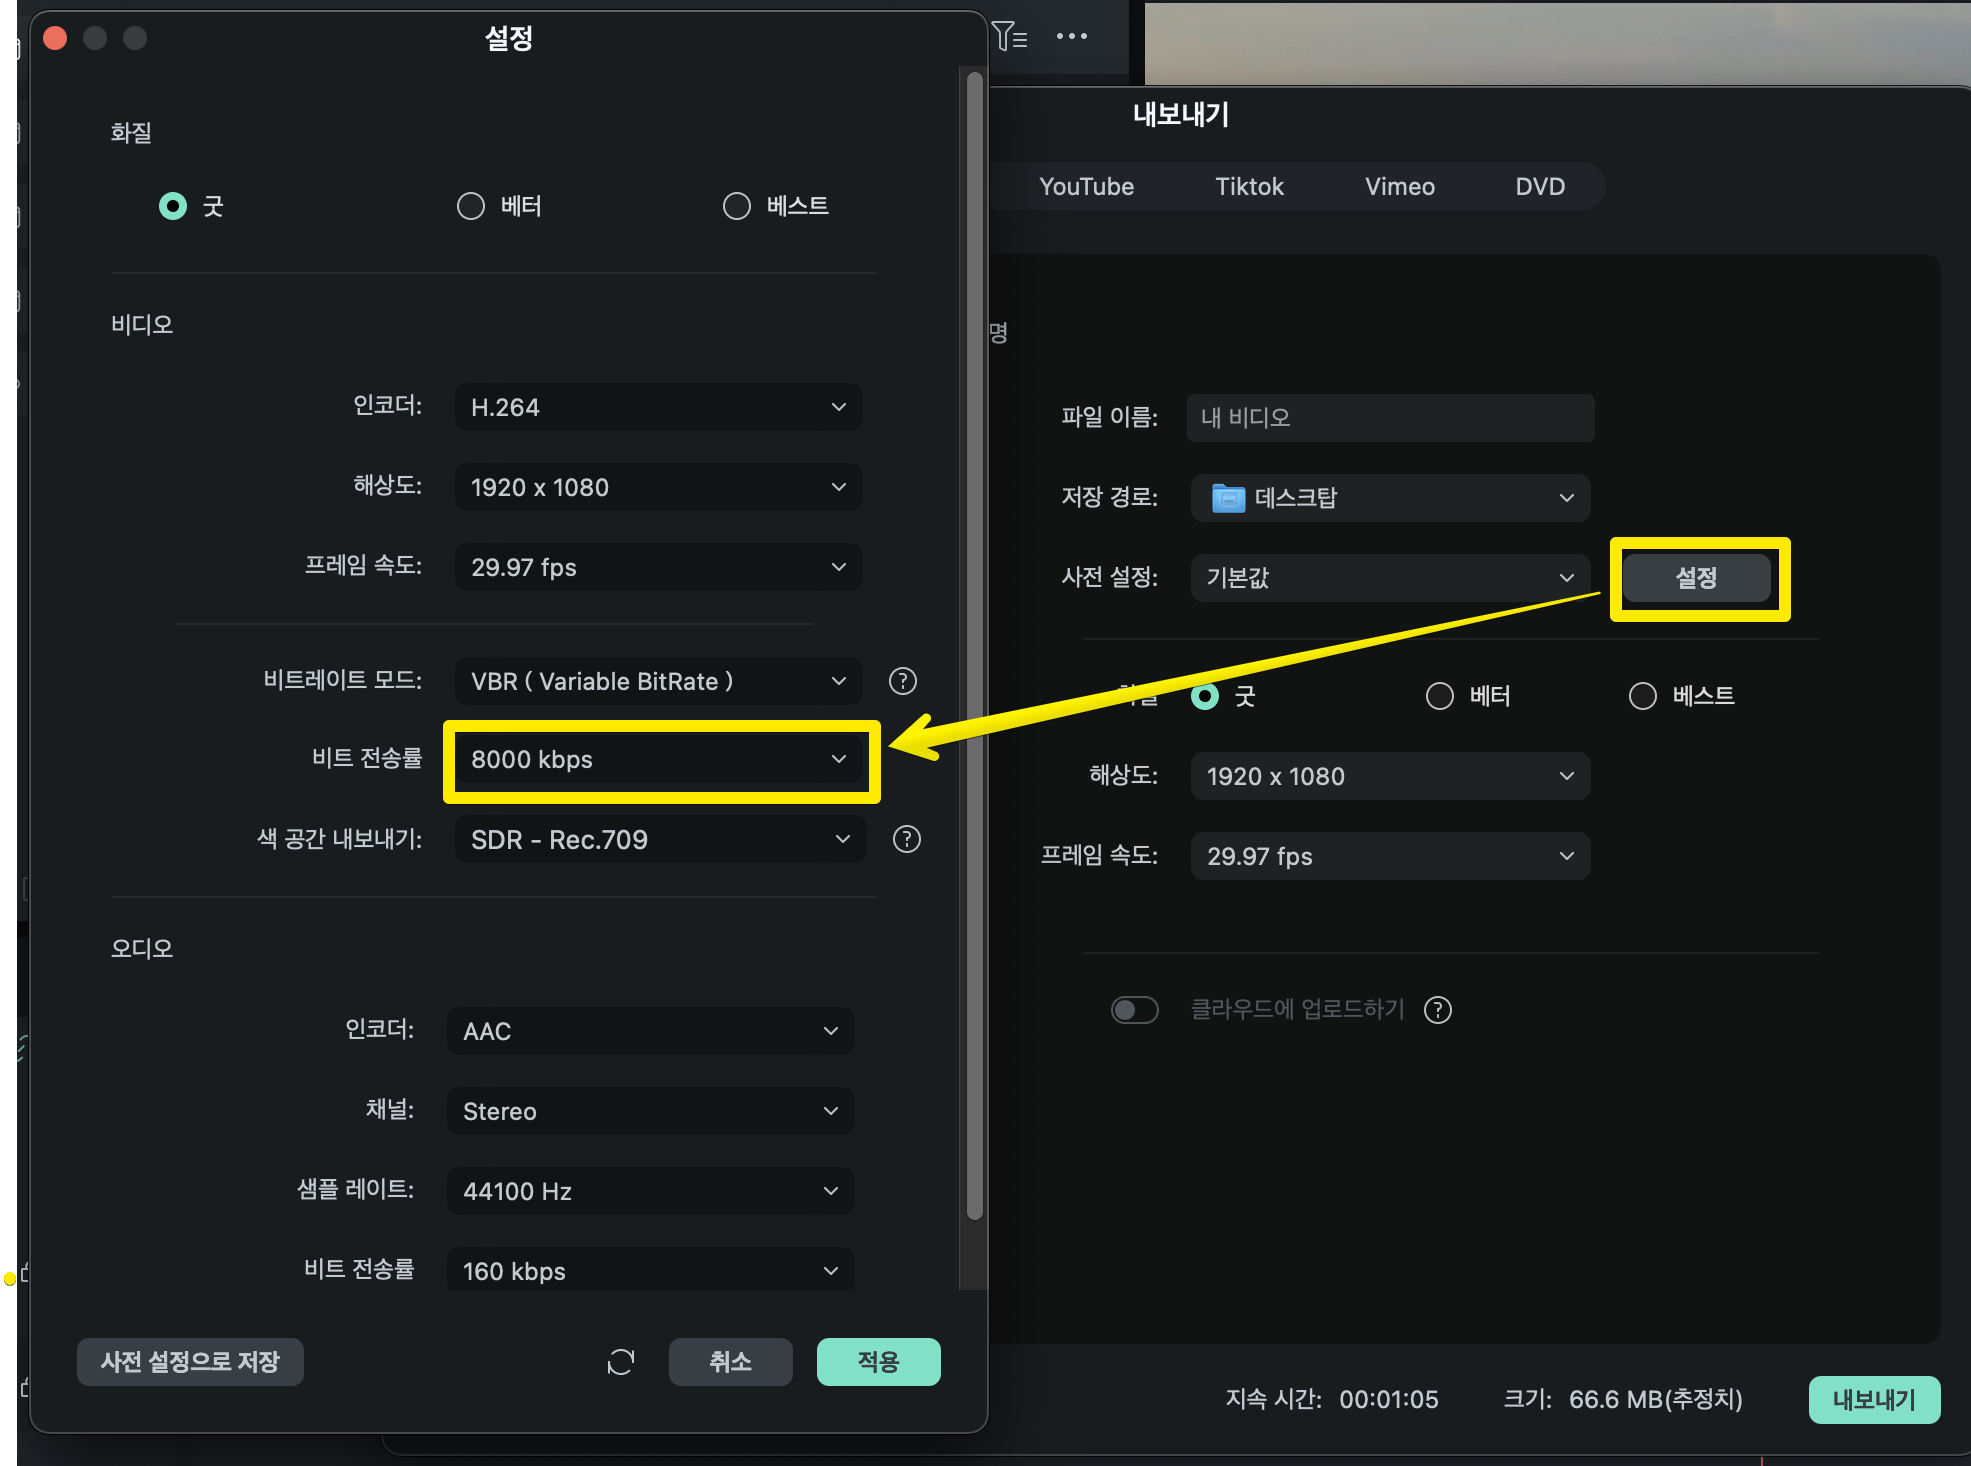Click the 적용 apply button
The width and height of the screenshot is (1971, 1466).
tap(878, 1362)
